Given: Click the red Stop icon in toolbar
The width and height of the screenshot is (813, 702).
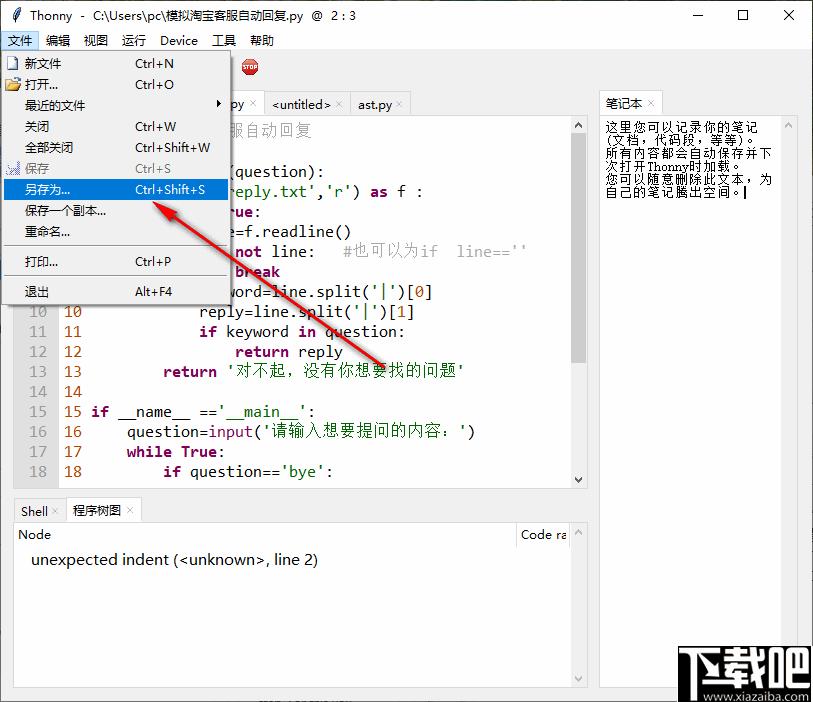Looking at the screenshot, I should 250,66.
